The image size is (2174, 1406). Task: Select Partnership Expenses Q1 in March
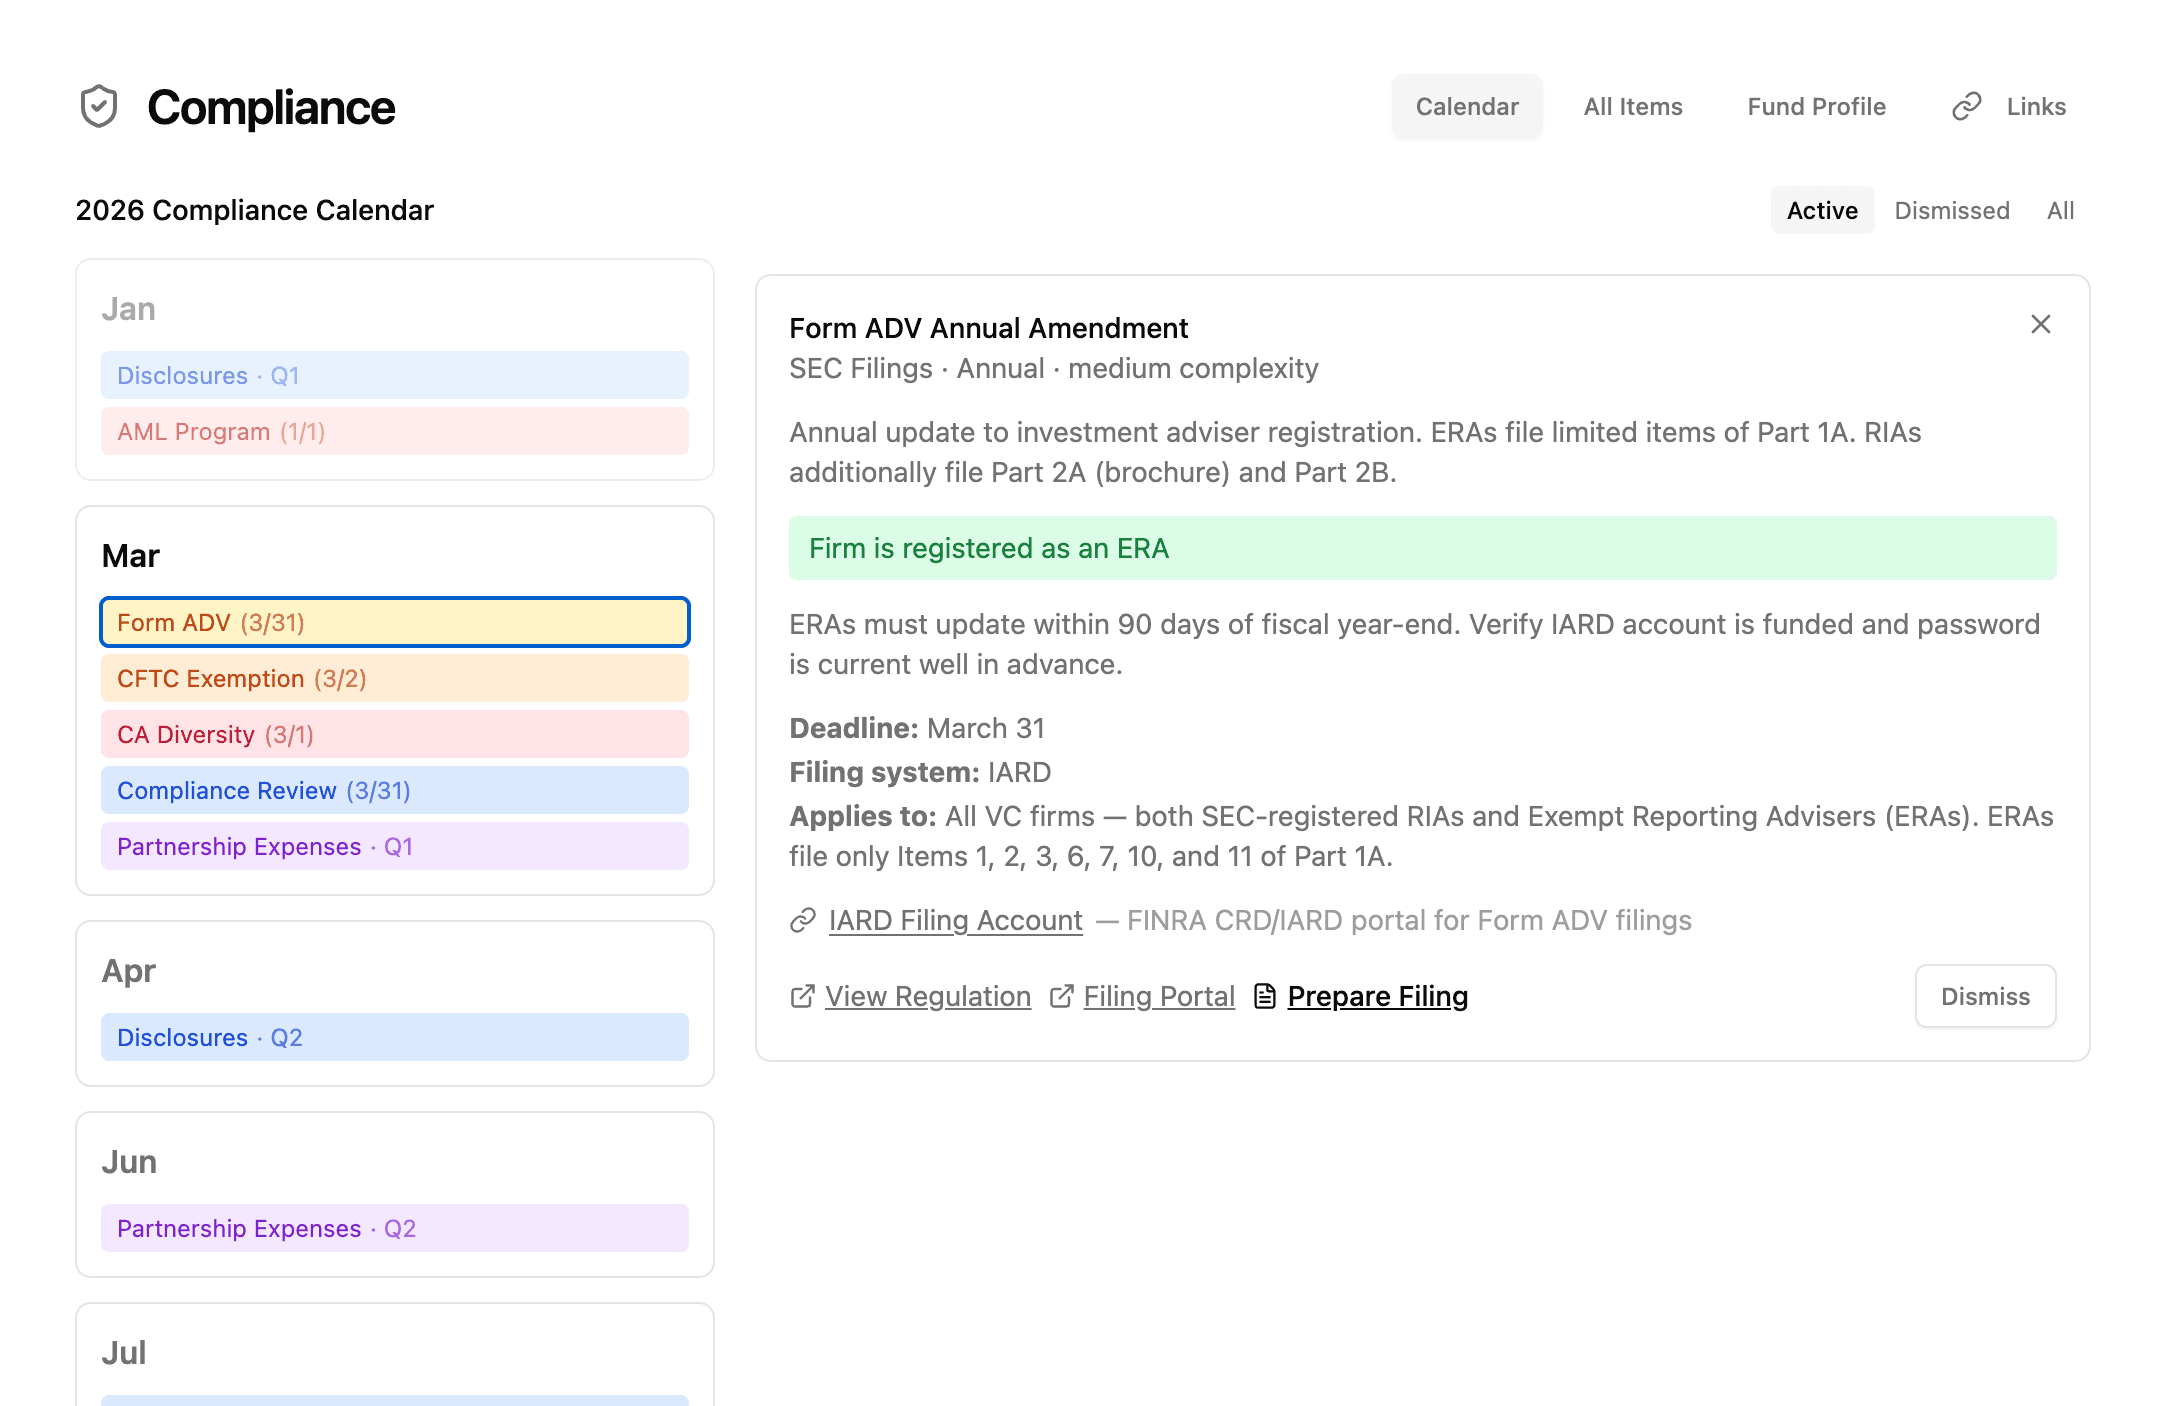[395, 846]
